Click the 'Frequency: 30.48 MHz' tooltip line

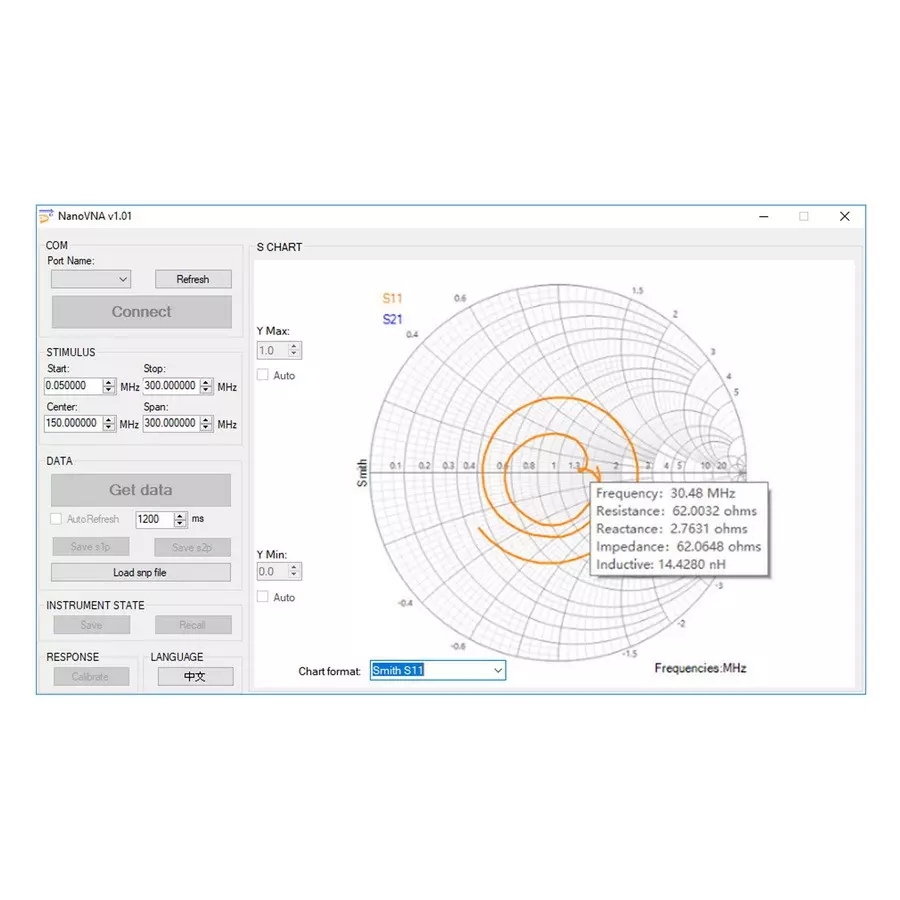666,494
